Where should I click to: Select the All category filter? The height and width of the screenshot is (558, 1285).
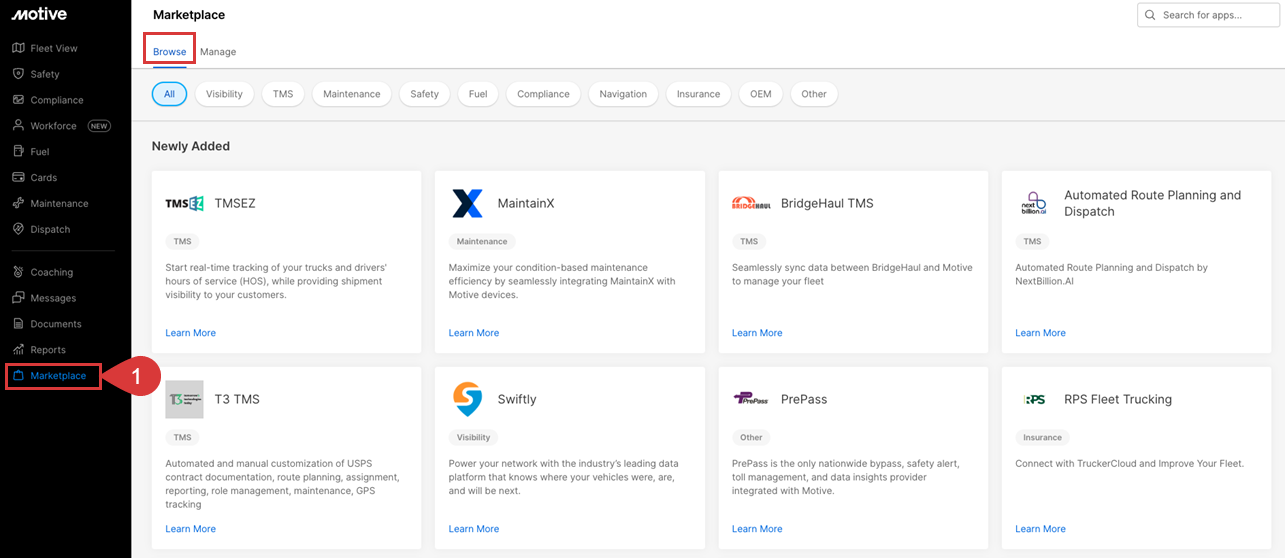coord(169,94)
